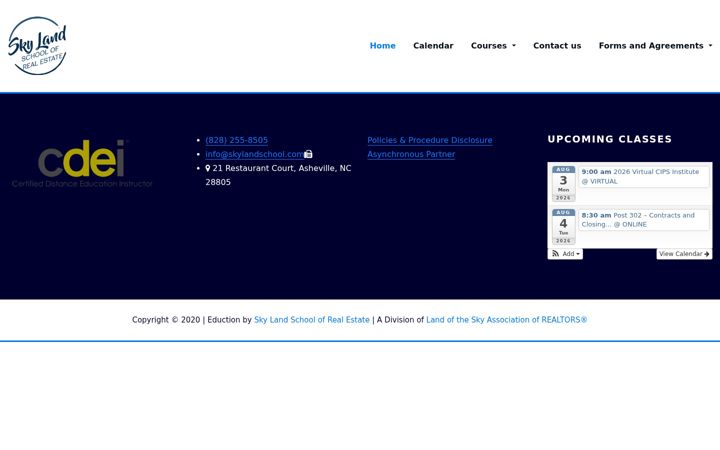Click the map marker icon by address
This screenshot has height=450, width=720.
208,169
